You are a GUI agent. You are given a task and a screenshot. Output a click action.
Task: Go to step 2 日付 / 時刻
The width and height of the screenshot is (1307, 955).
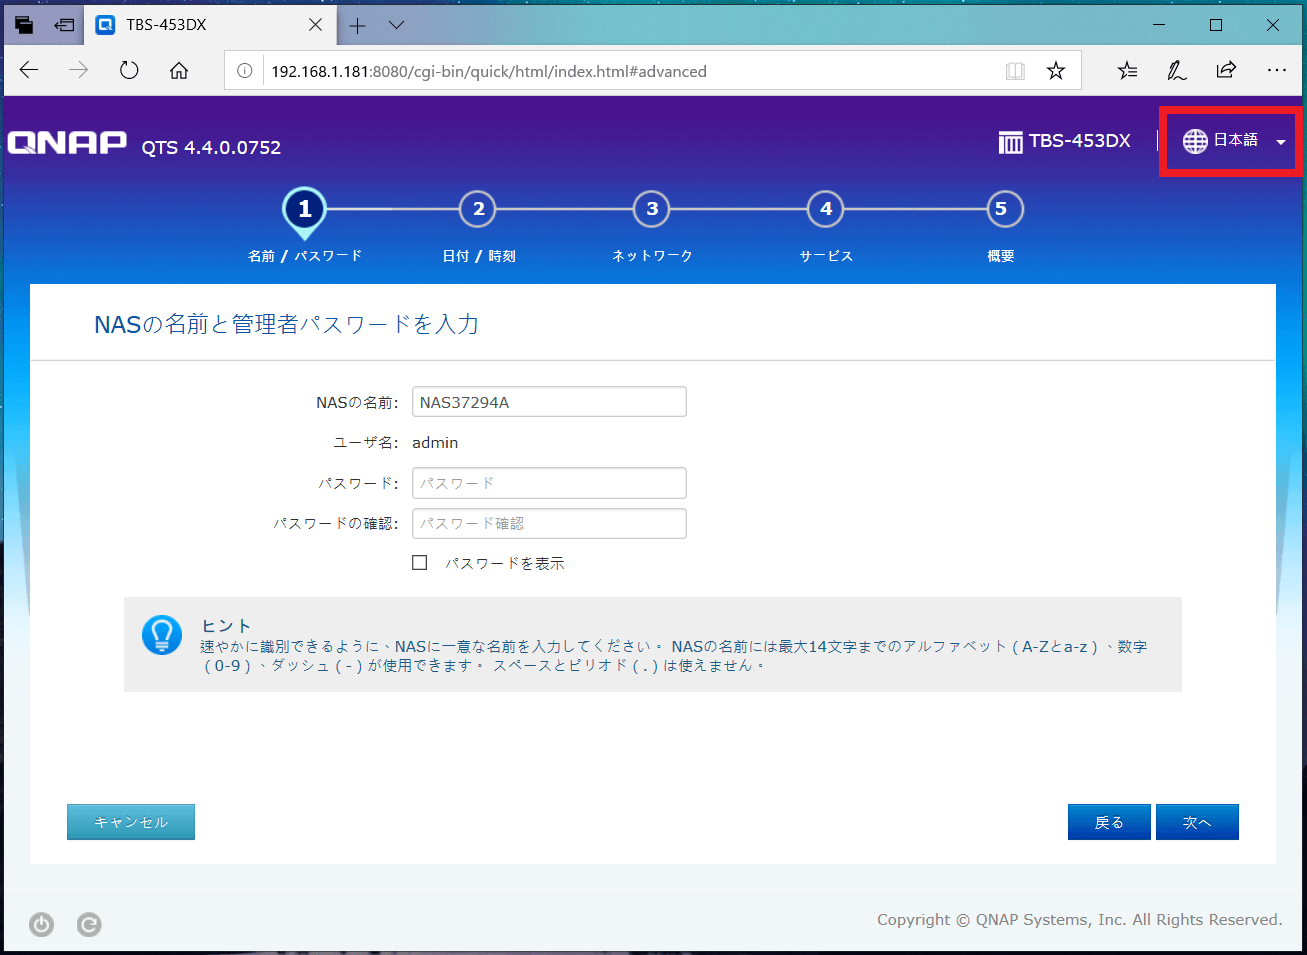[x=478, y=209]
